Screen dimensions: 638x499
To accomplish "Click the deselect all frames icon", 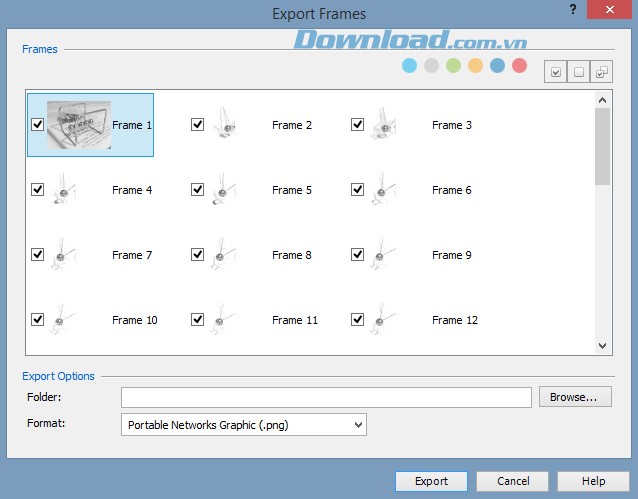I will 579,72.
